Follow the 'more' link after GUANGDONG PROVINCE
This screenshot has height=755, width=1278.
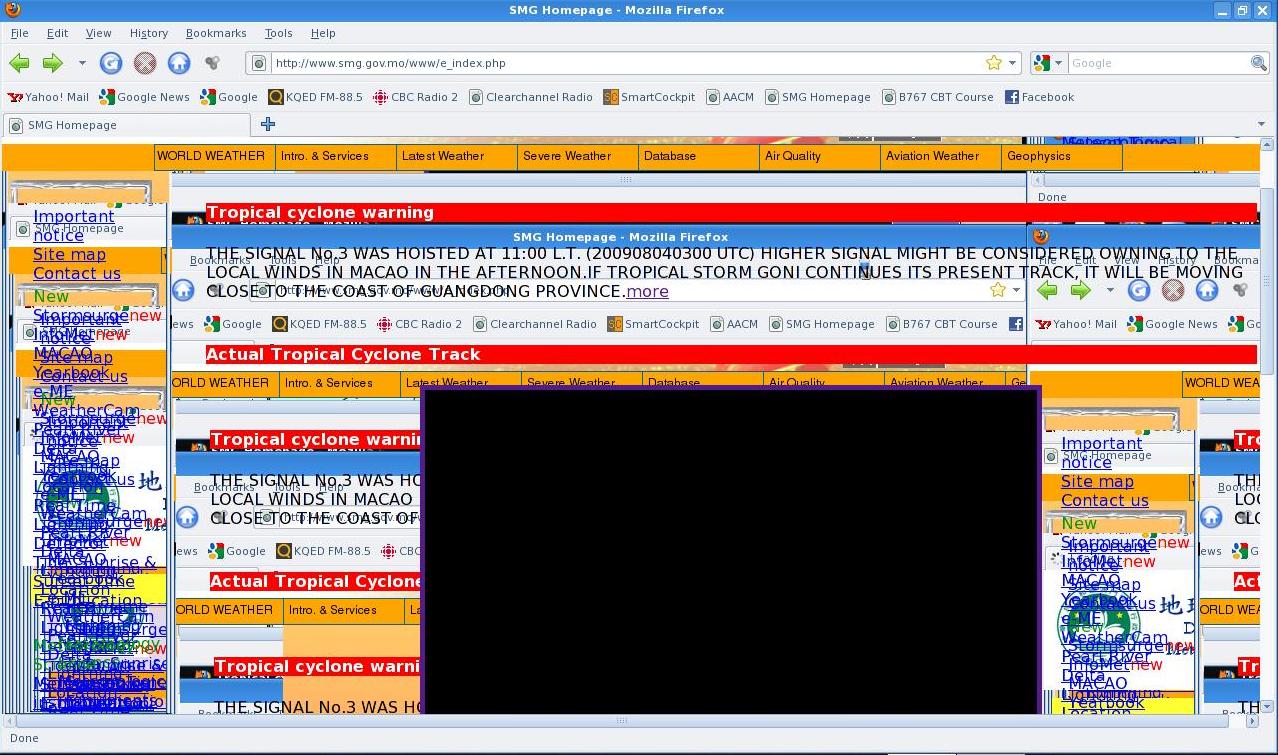click(x=647, y=292)
